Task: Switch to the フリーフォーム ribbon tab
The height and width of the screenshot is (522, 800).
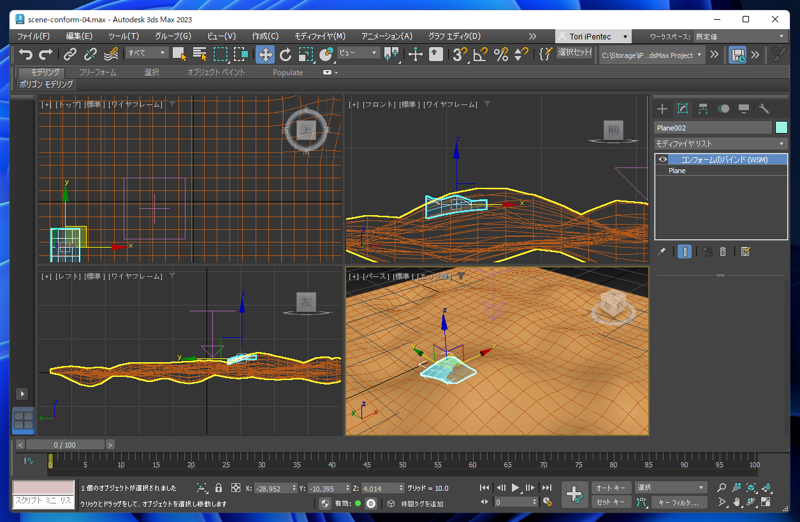Action: [98, 72]
